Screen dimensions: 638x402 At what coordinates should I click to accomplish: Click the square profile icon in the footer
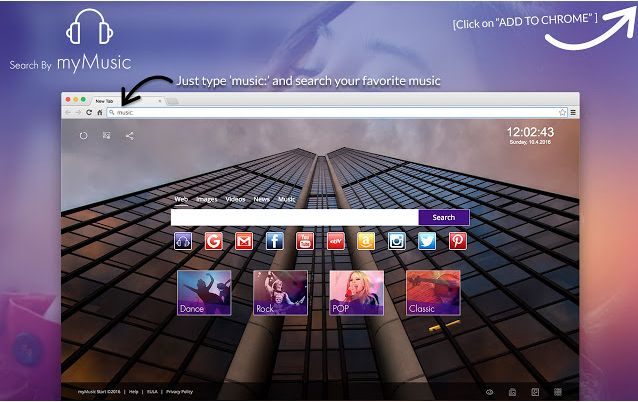click(535, 392)
